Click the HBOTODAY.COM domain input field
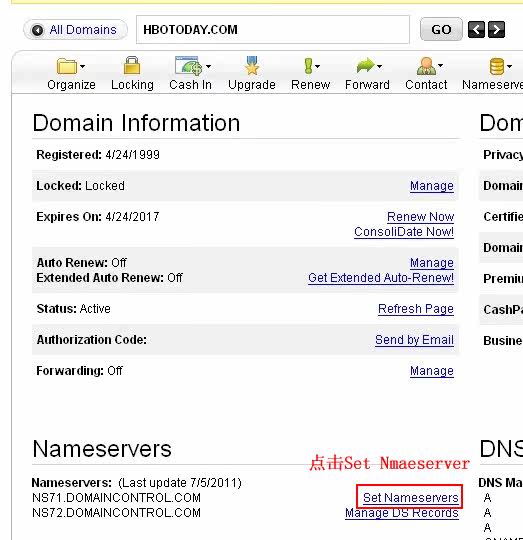The width and height of the screenshot is (523, 540). [x=273, y=30]
